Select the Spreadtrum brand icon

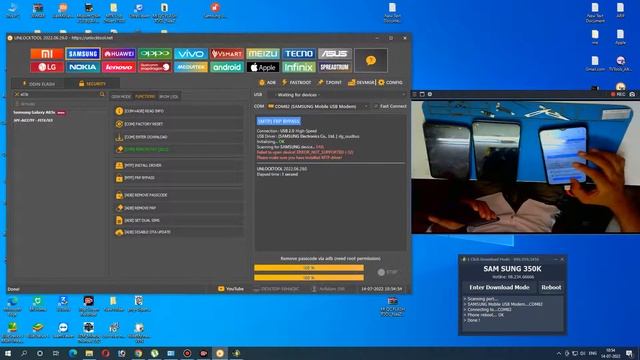point(334,67)
